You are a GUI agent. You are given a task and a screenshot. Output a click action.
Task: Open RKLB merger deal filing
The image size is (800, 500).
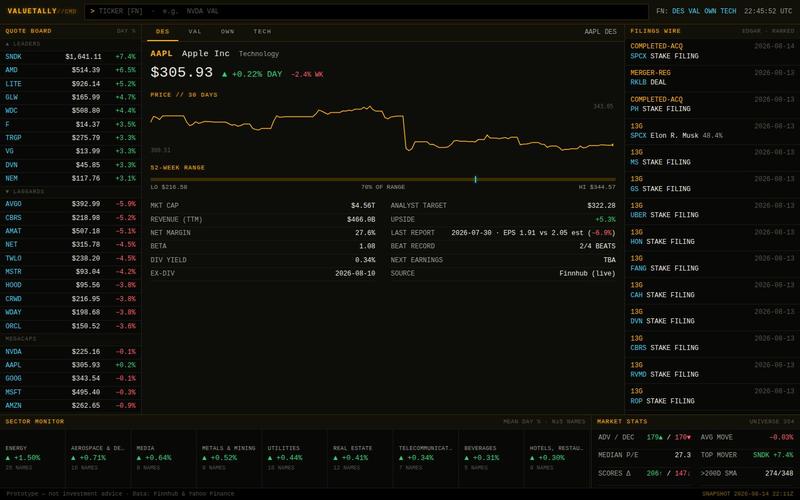tap(712, 78)
